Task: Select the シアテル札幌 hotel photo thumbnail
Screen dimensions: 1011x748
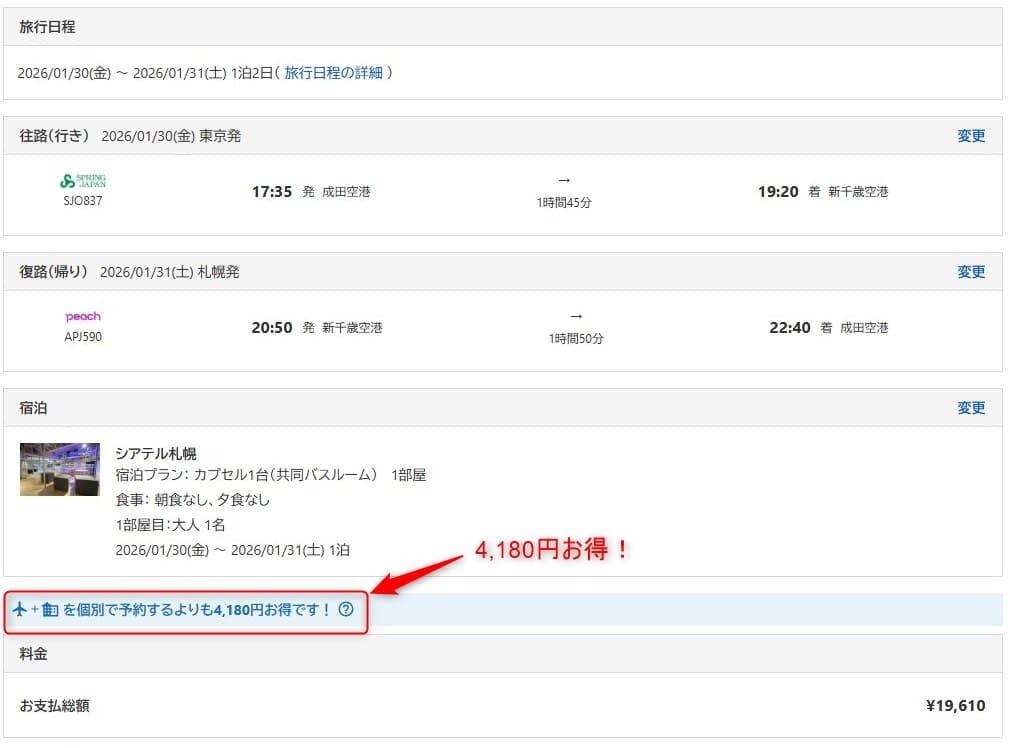Action: (60, 469)
